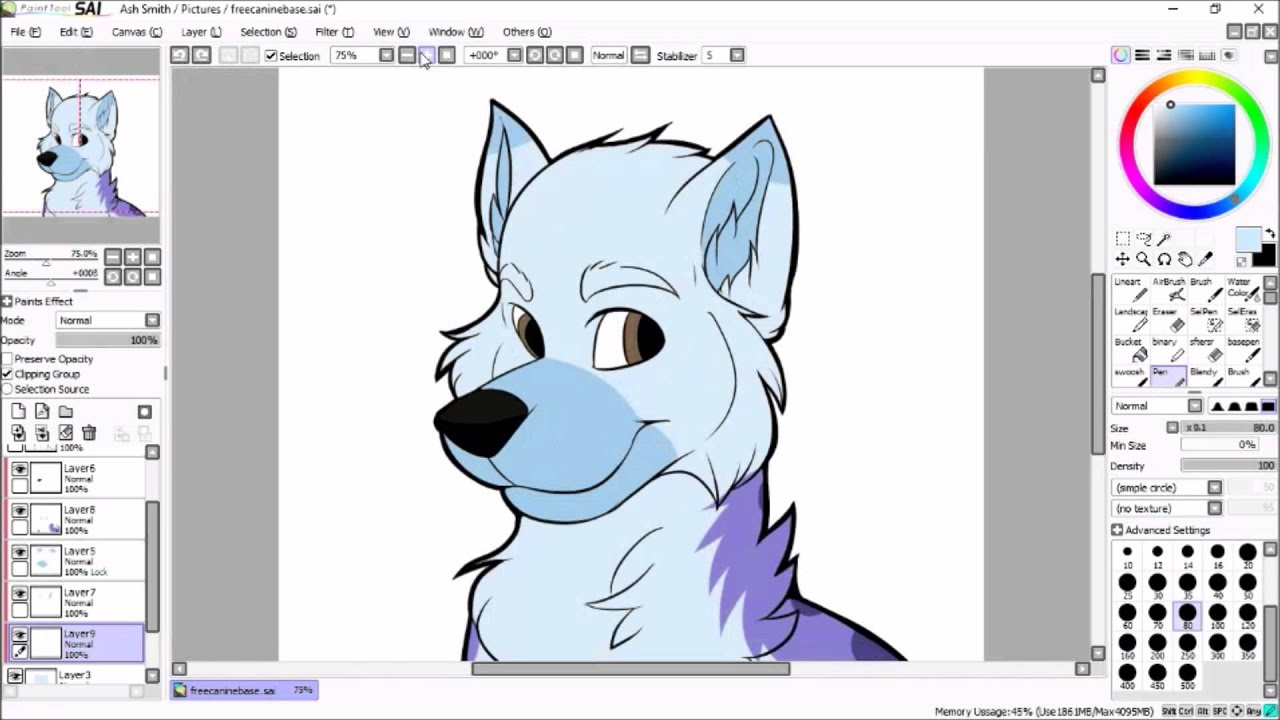Adjust the brush Density slider

(1229, 466)
